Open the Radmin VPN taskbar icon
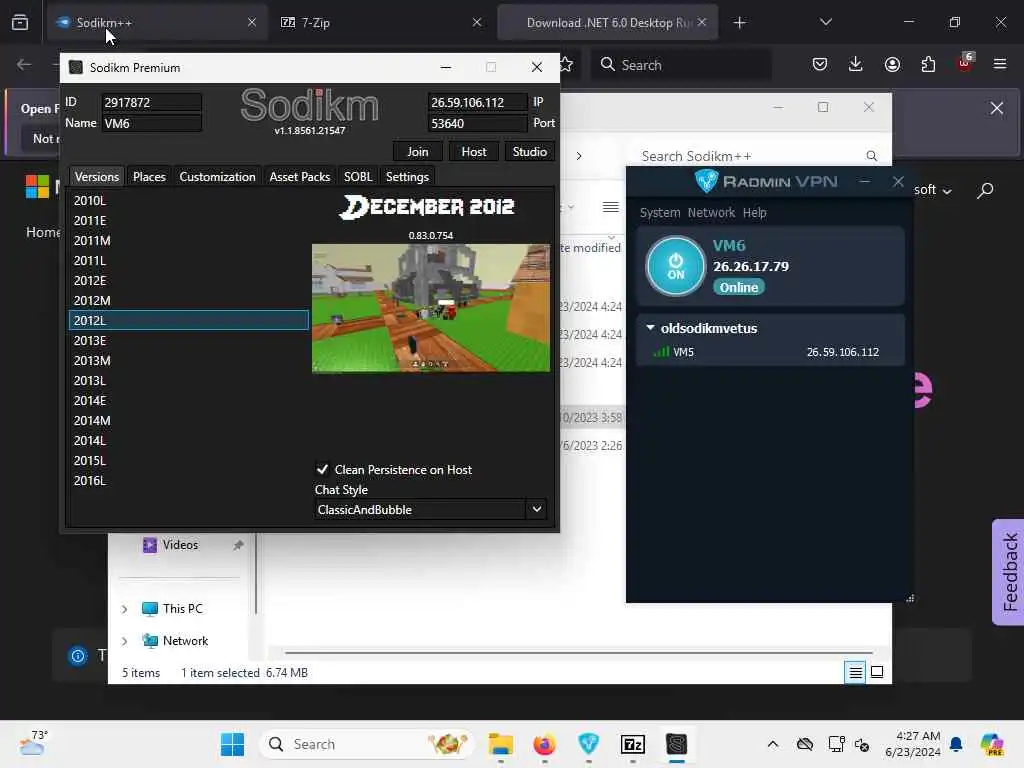 pyautogui.click(x=588, y=744)
